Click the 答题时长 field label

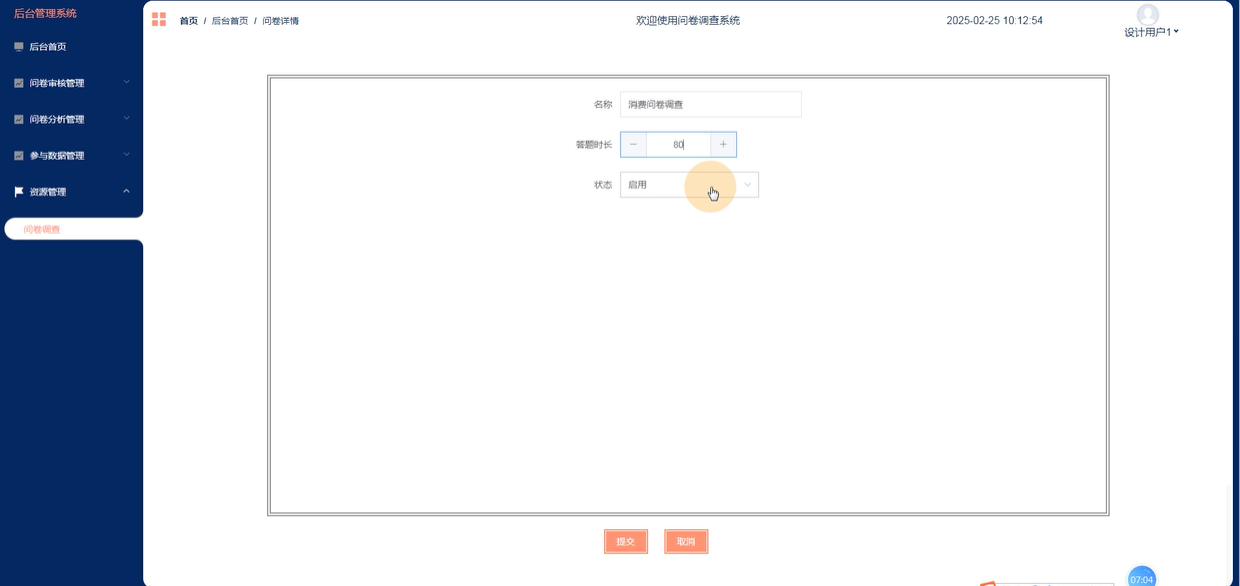(594, 145)
